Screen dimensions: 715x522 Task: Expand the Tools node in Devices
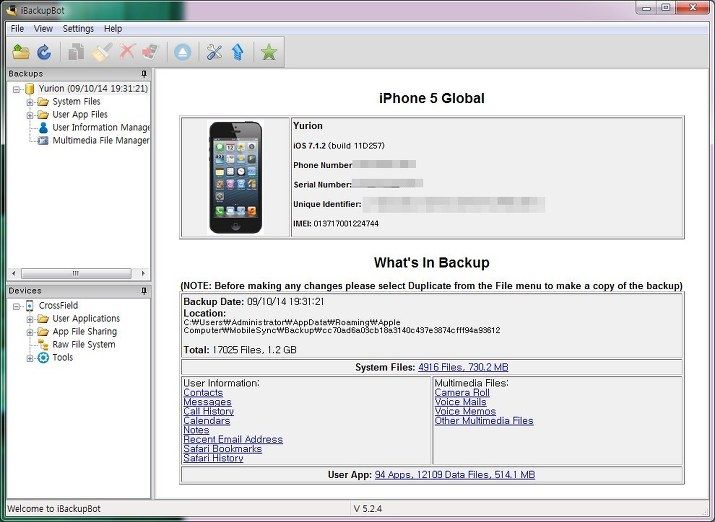tap(30, 358)
